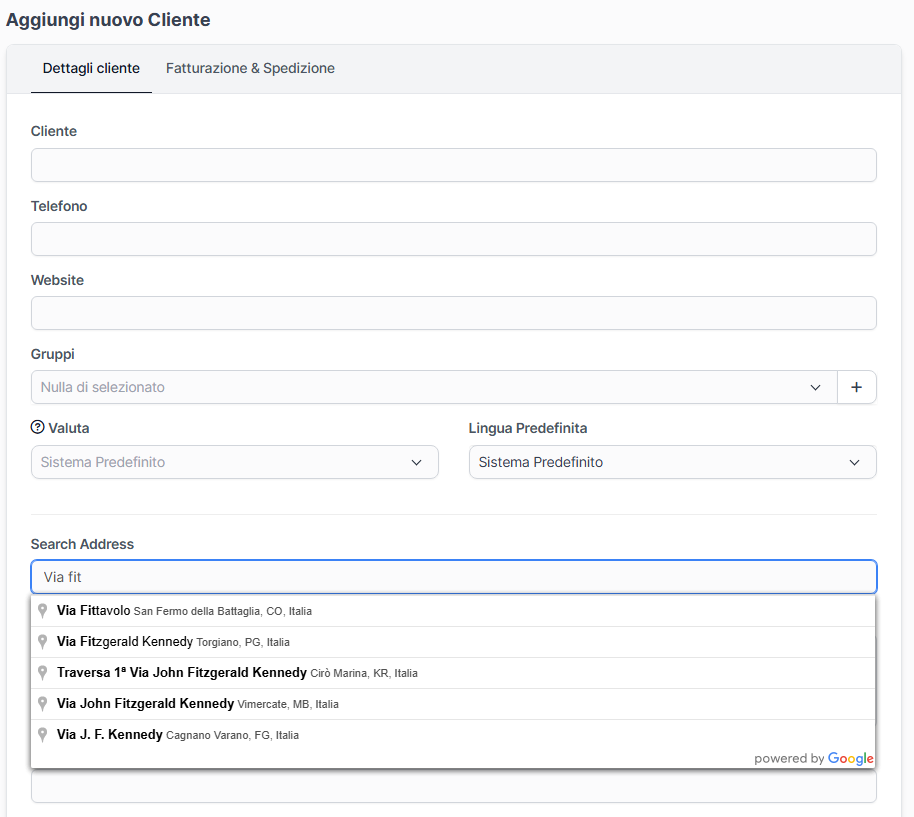This screenshot has height=817, width=914.
Task: Click the pin icon for Via Fittavolo
Action: point(43,611)
